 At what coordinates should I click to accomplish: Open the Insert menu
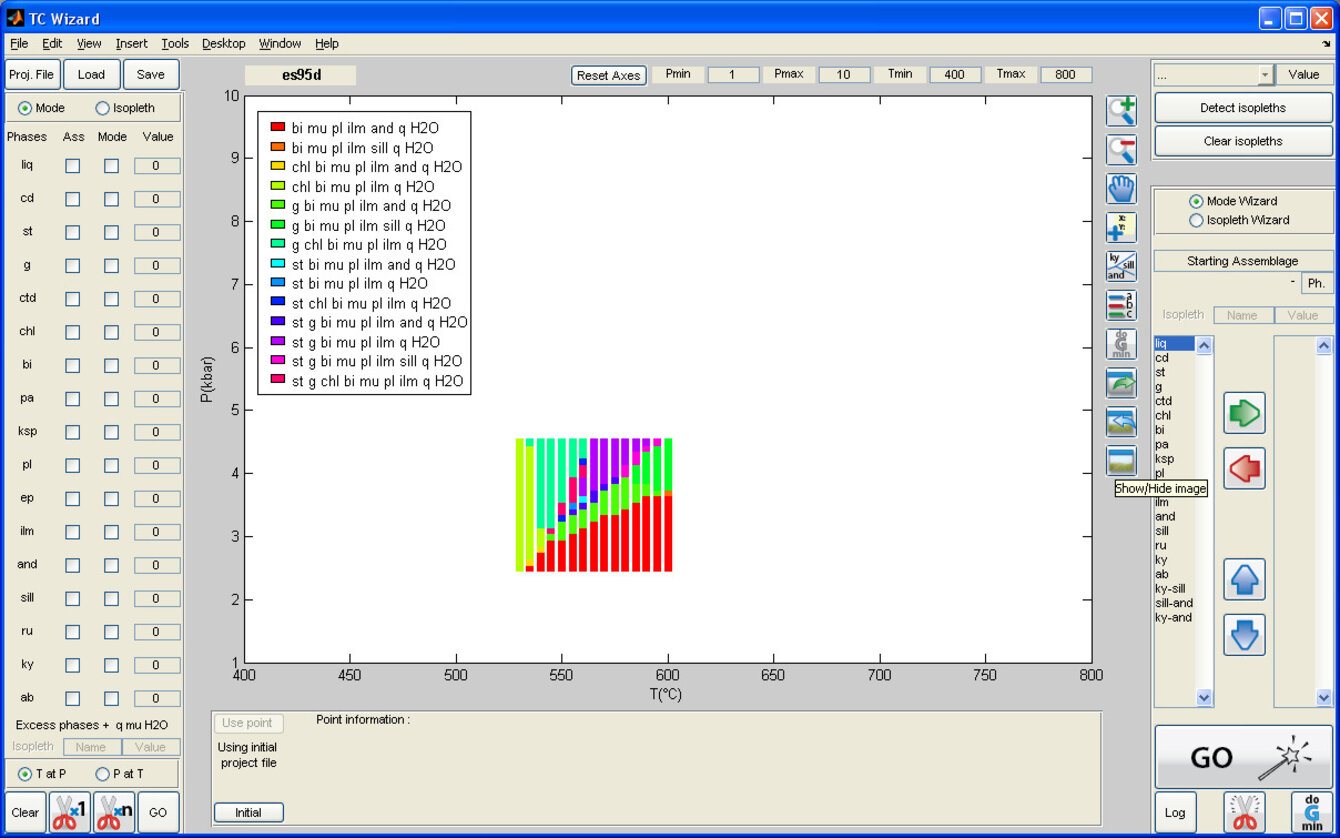click(x=131, y=44)
